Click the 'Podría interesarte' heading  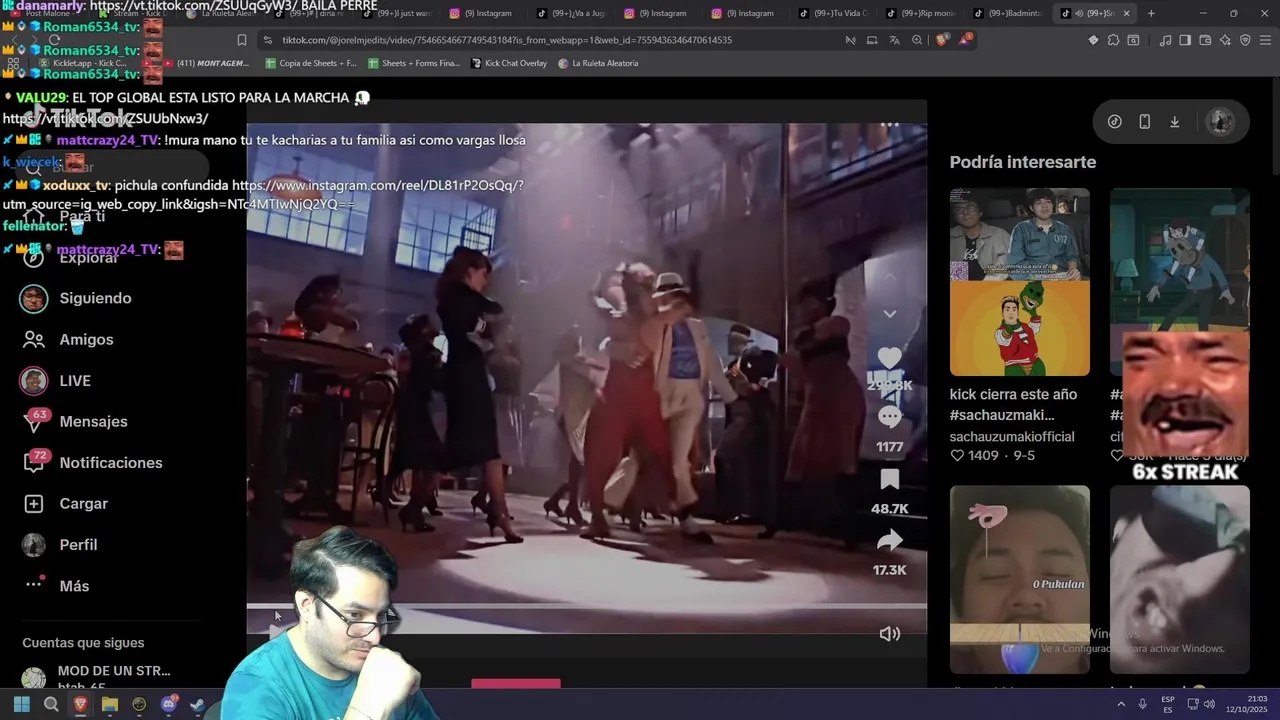tap(1022, 162)
